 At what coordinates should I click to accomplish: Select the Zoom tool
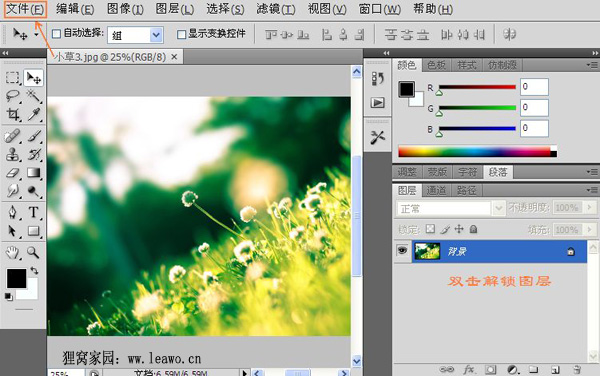[34, 252]
